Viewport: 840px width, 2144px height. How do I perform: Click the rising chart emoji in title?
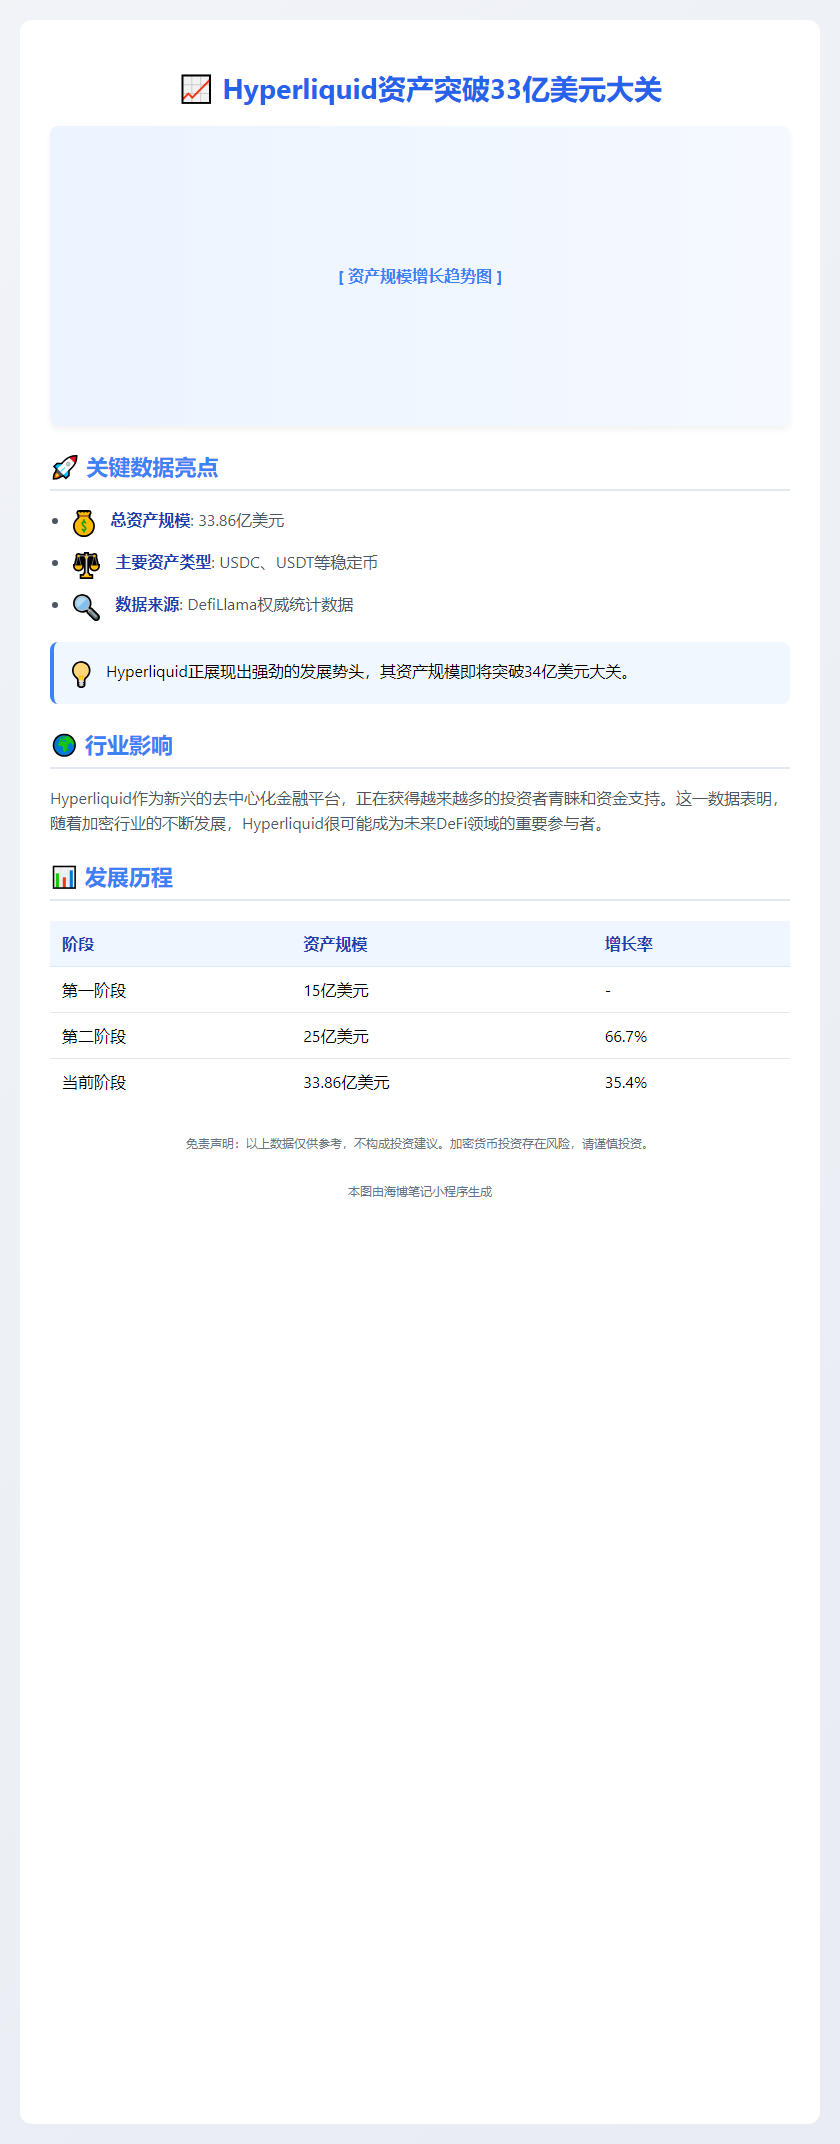click(196, 90)
